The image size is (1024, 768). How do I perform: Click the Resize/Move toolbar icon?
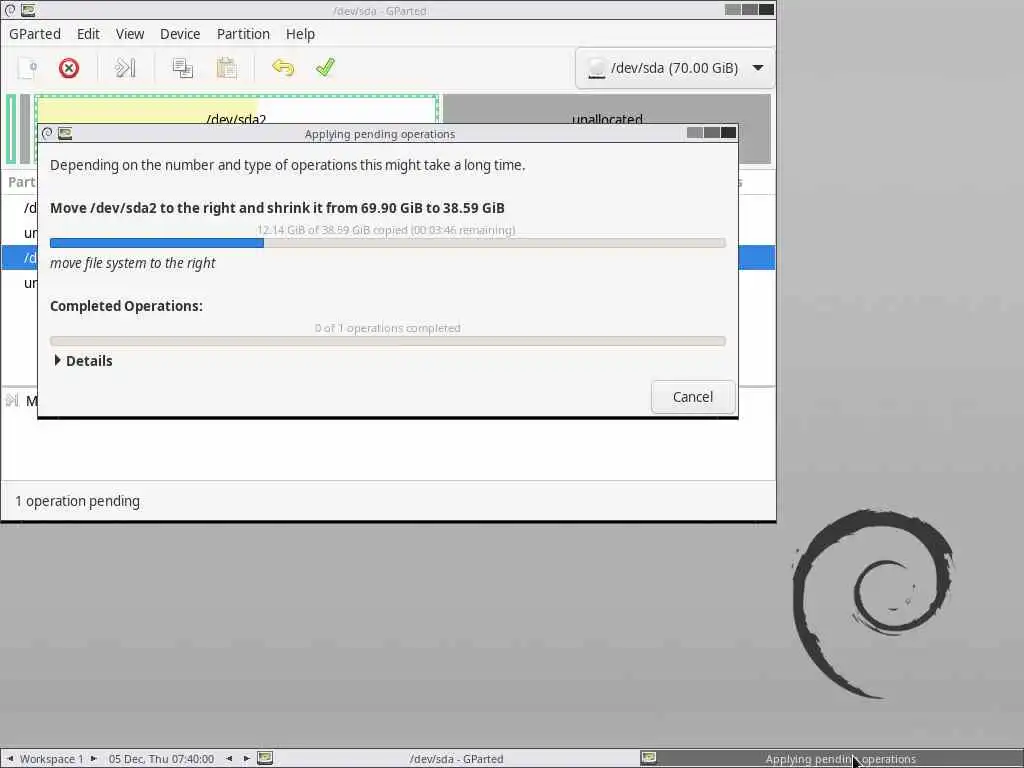coord(125,68)
